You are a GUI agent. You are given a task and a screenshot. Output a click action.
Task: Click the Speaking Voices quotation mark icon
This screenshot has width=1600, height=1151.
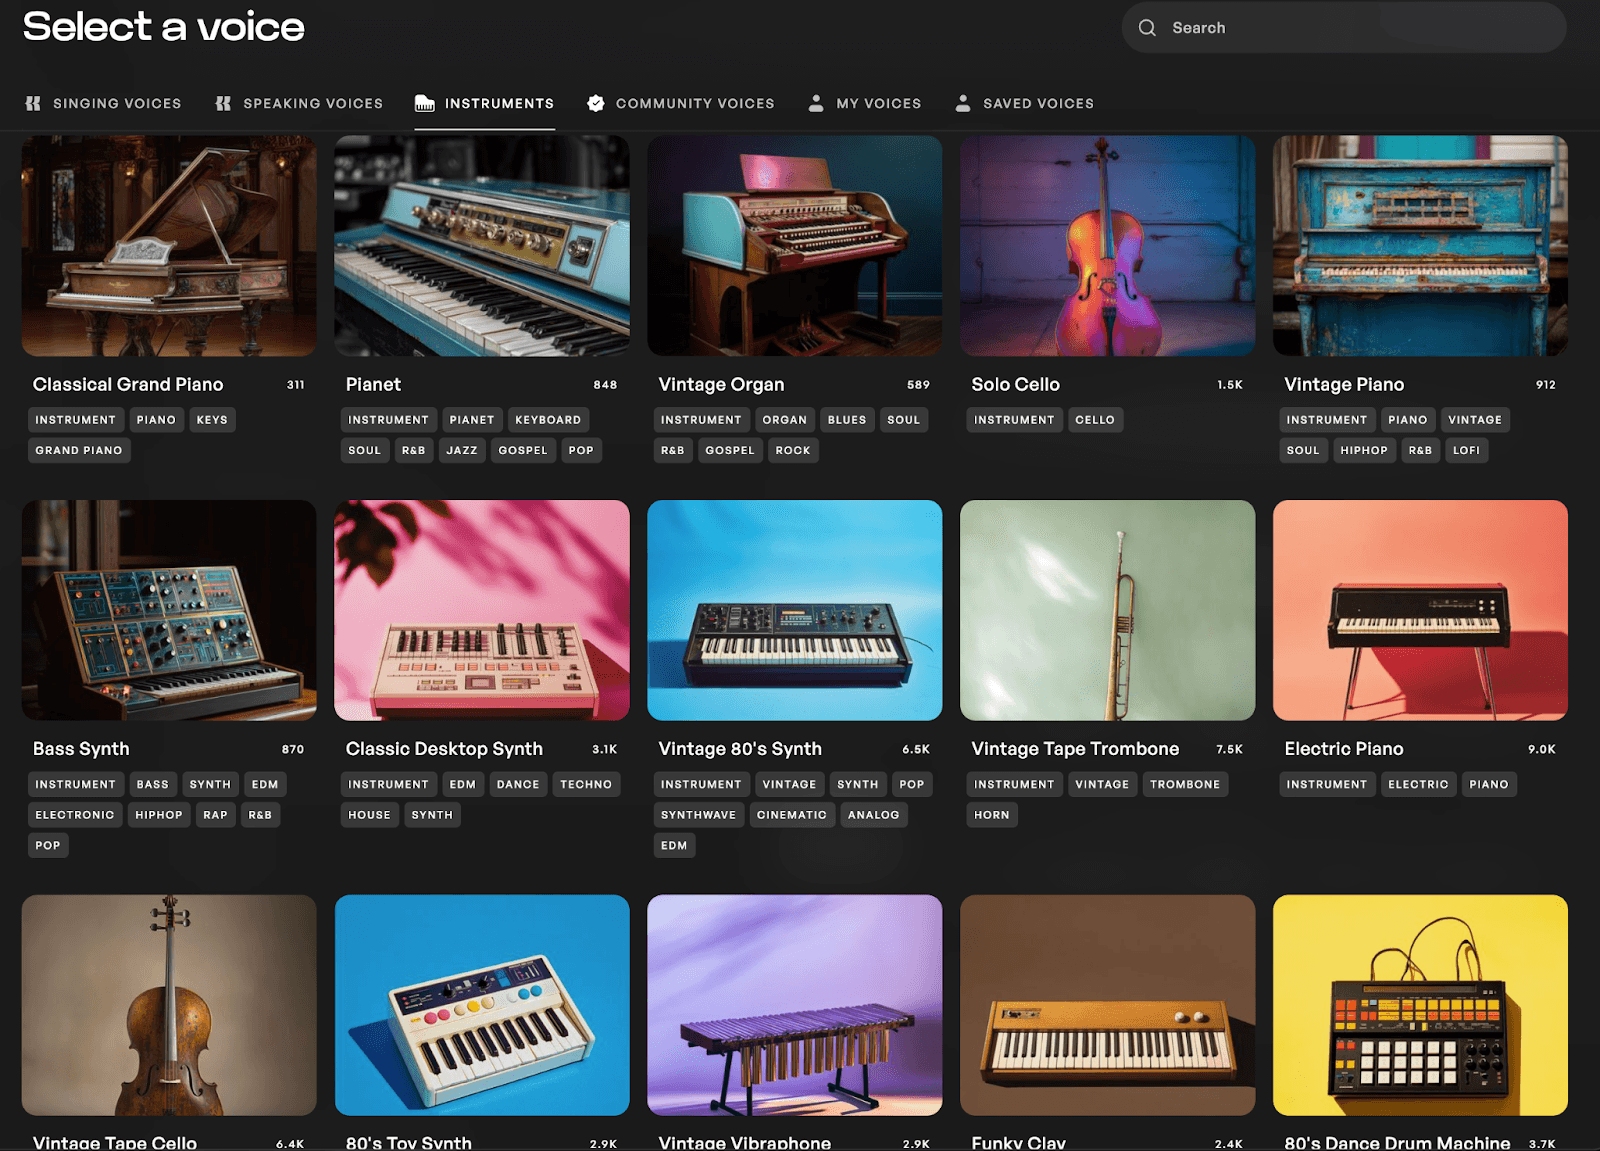pos(222,102)
